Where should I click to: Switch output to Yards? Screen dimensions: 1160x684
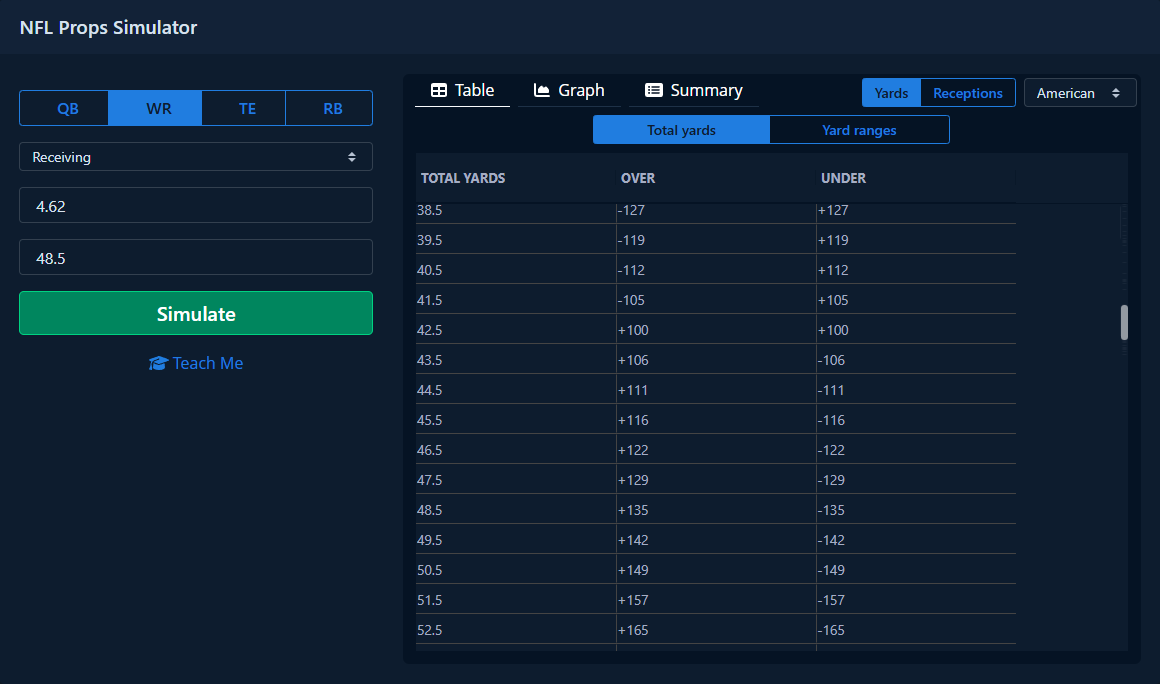tap(891, 93)
